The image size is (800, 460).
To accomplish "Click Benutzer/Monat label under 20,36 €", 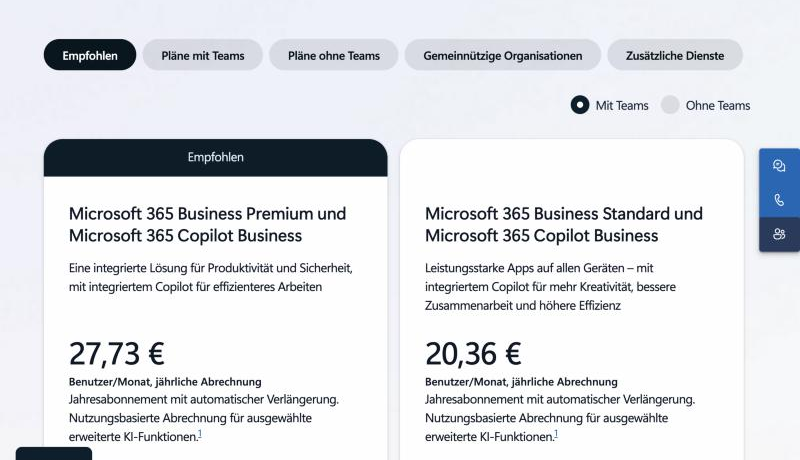I will pos(521,381).
